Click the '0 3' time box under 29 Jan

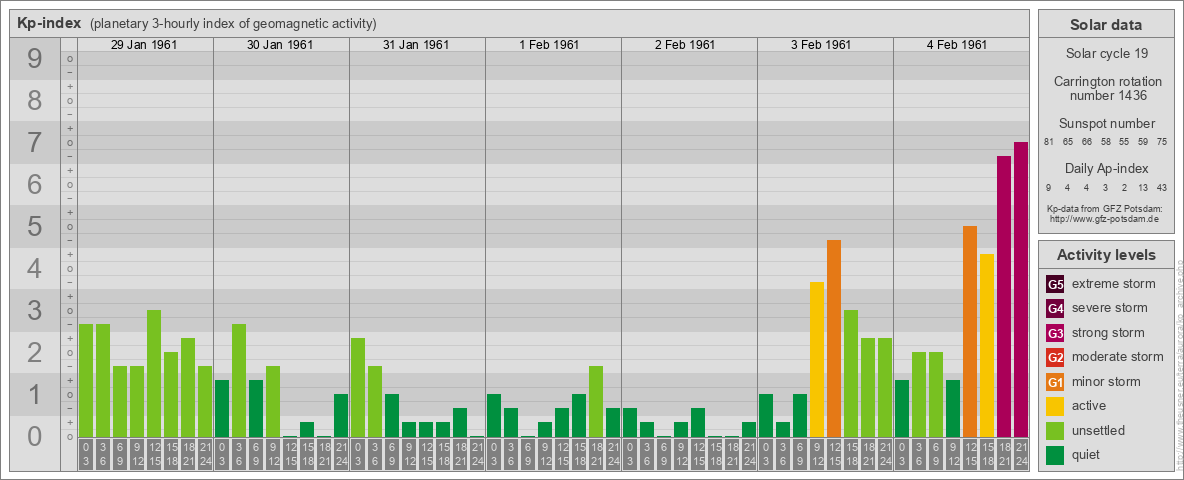(86, 456)
